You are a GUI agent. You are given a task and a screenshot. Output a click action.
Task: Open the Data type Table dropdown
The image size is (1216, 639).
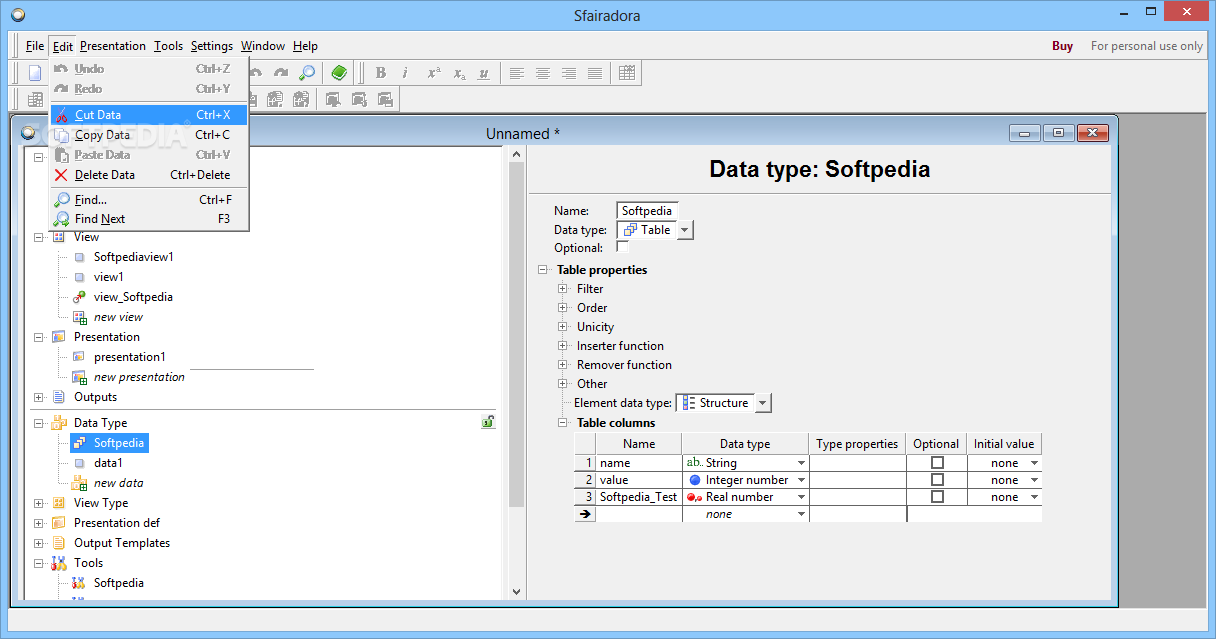coord(685,230)
